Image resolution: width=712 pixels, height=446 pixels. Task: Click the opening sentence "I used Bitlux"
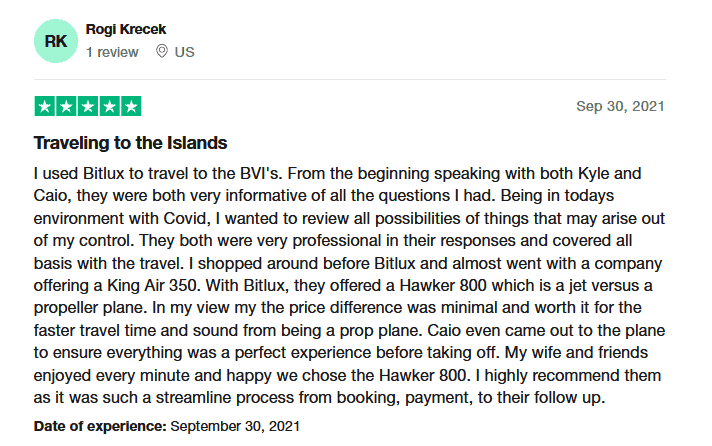[84, 171]
